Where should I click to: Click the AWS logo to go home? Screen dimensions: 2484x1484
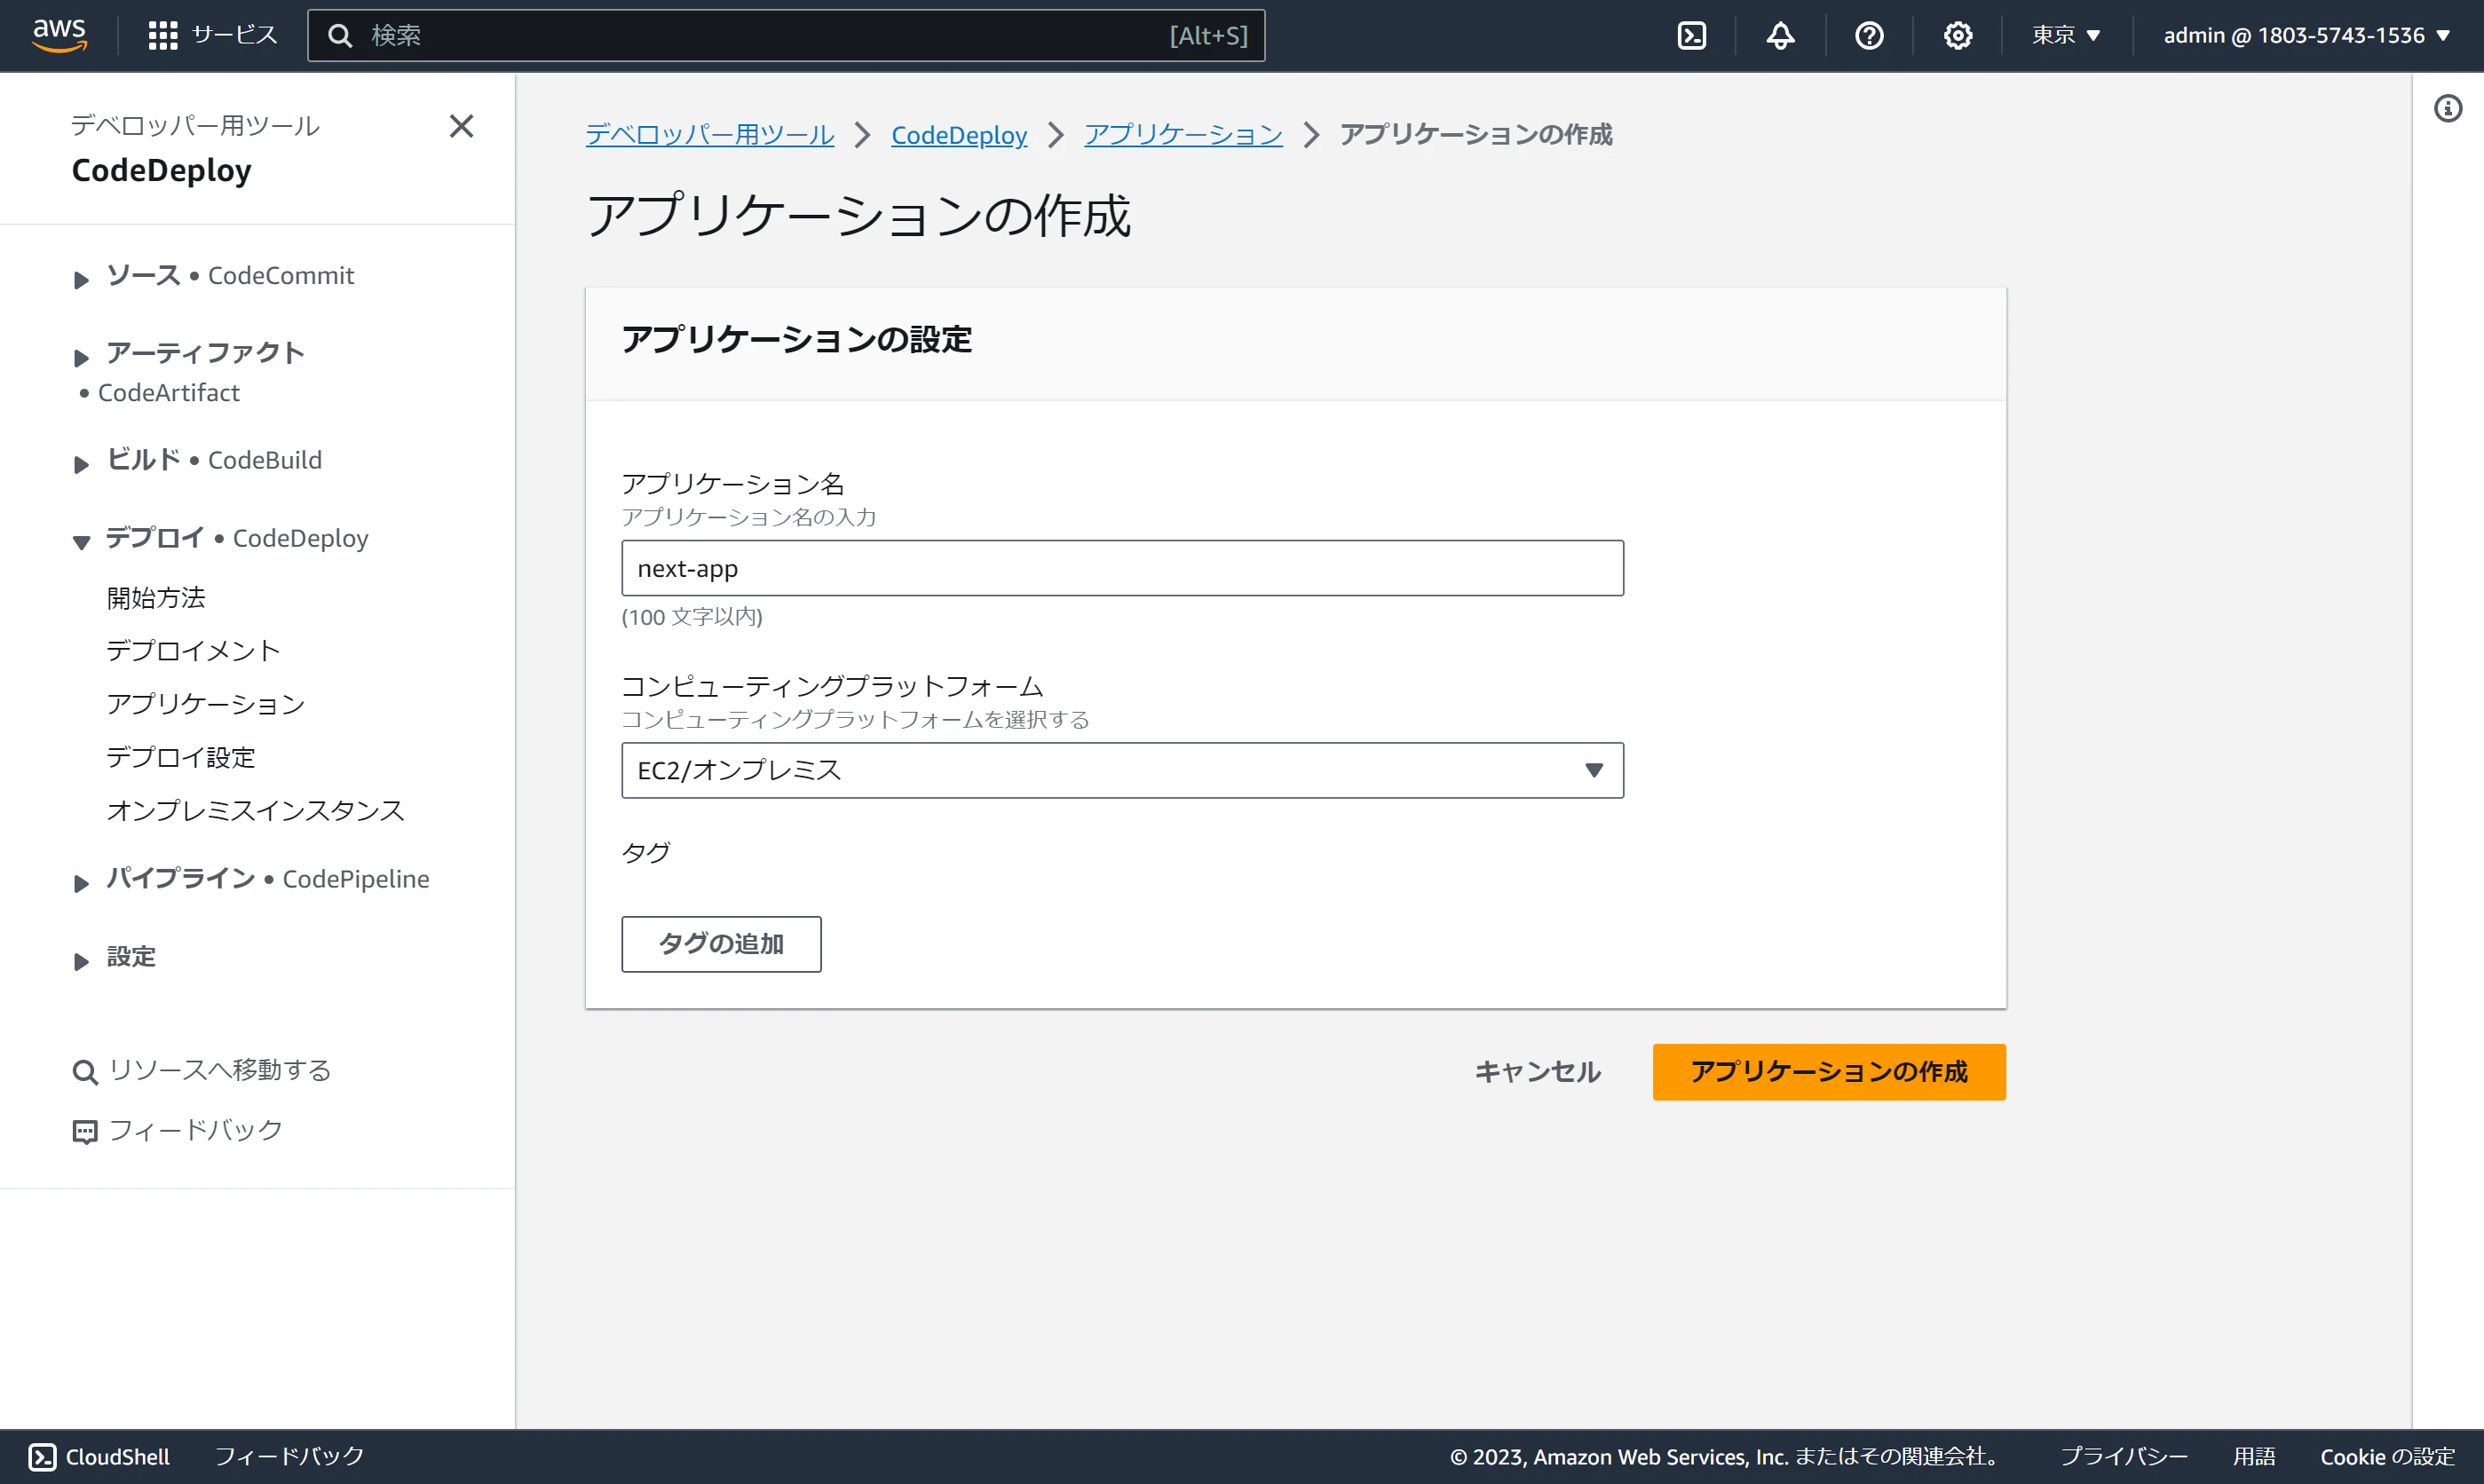59,34
